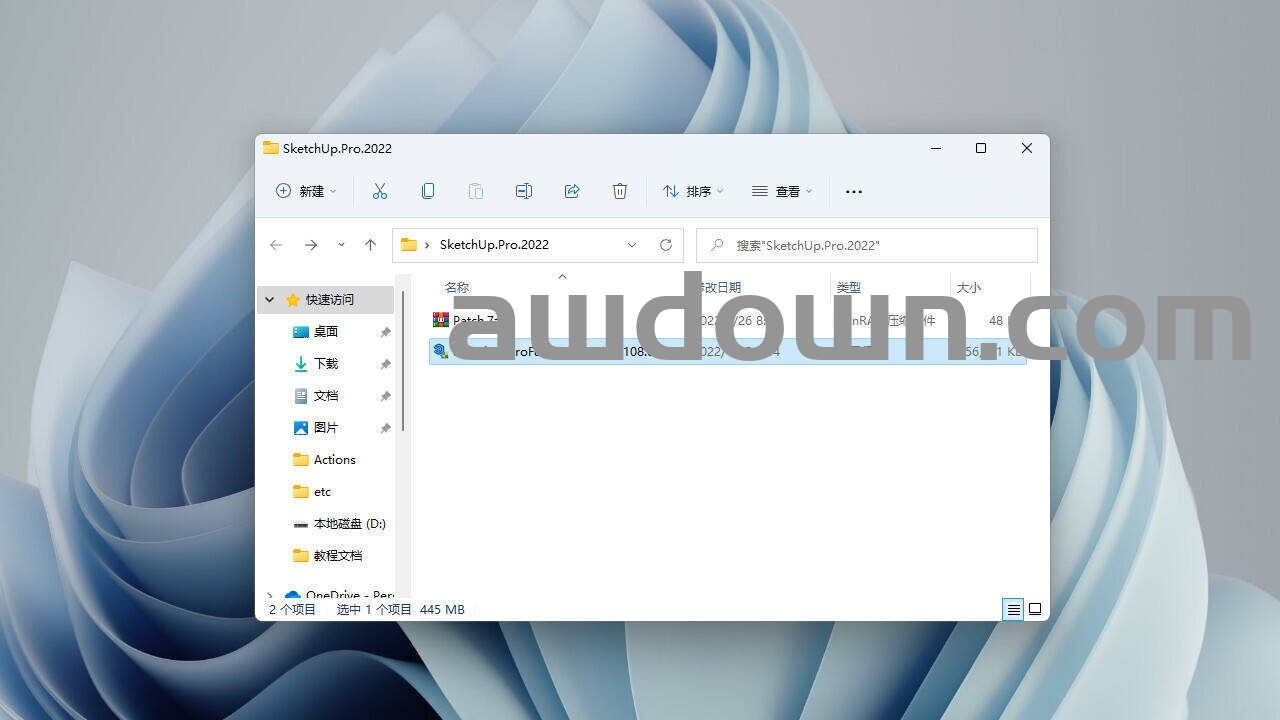Collapse the 快速访问 tree section

point(270,300)
